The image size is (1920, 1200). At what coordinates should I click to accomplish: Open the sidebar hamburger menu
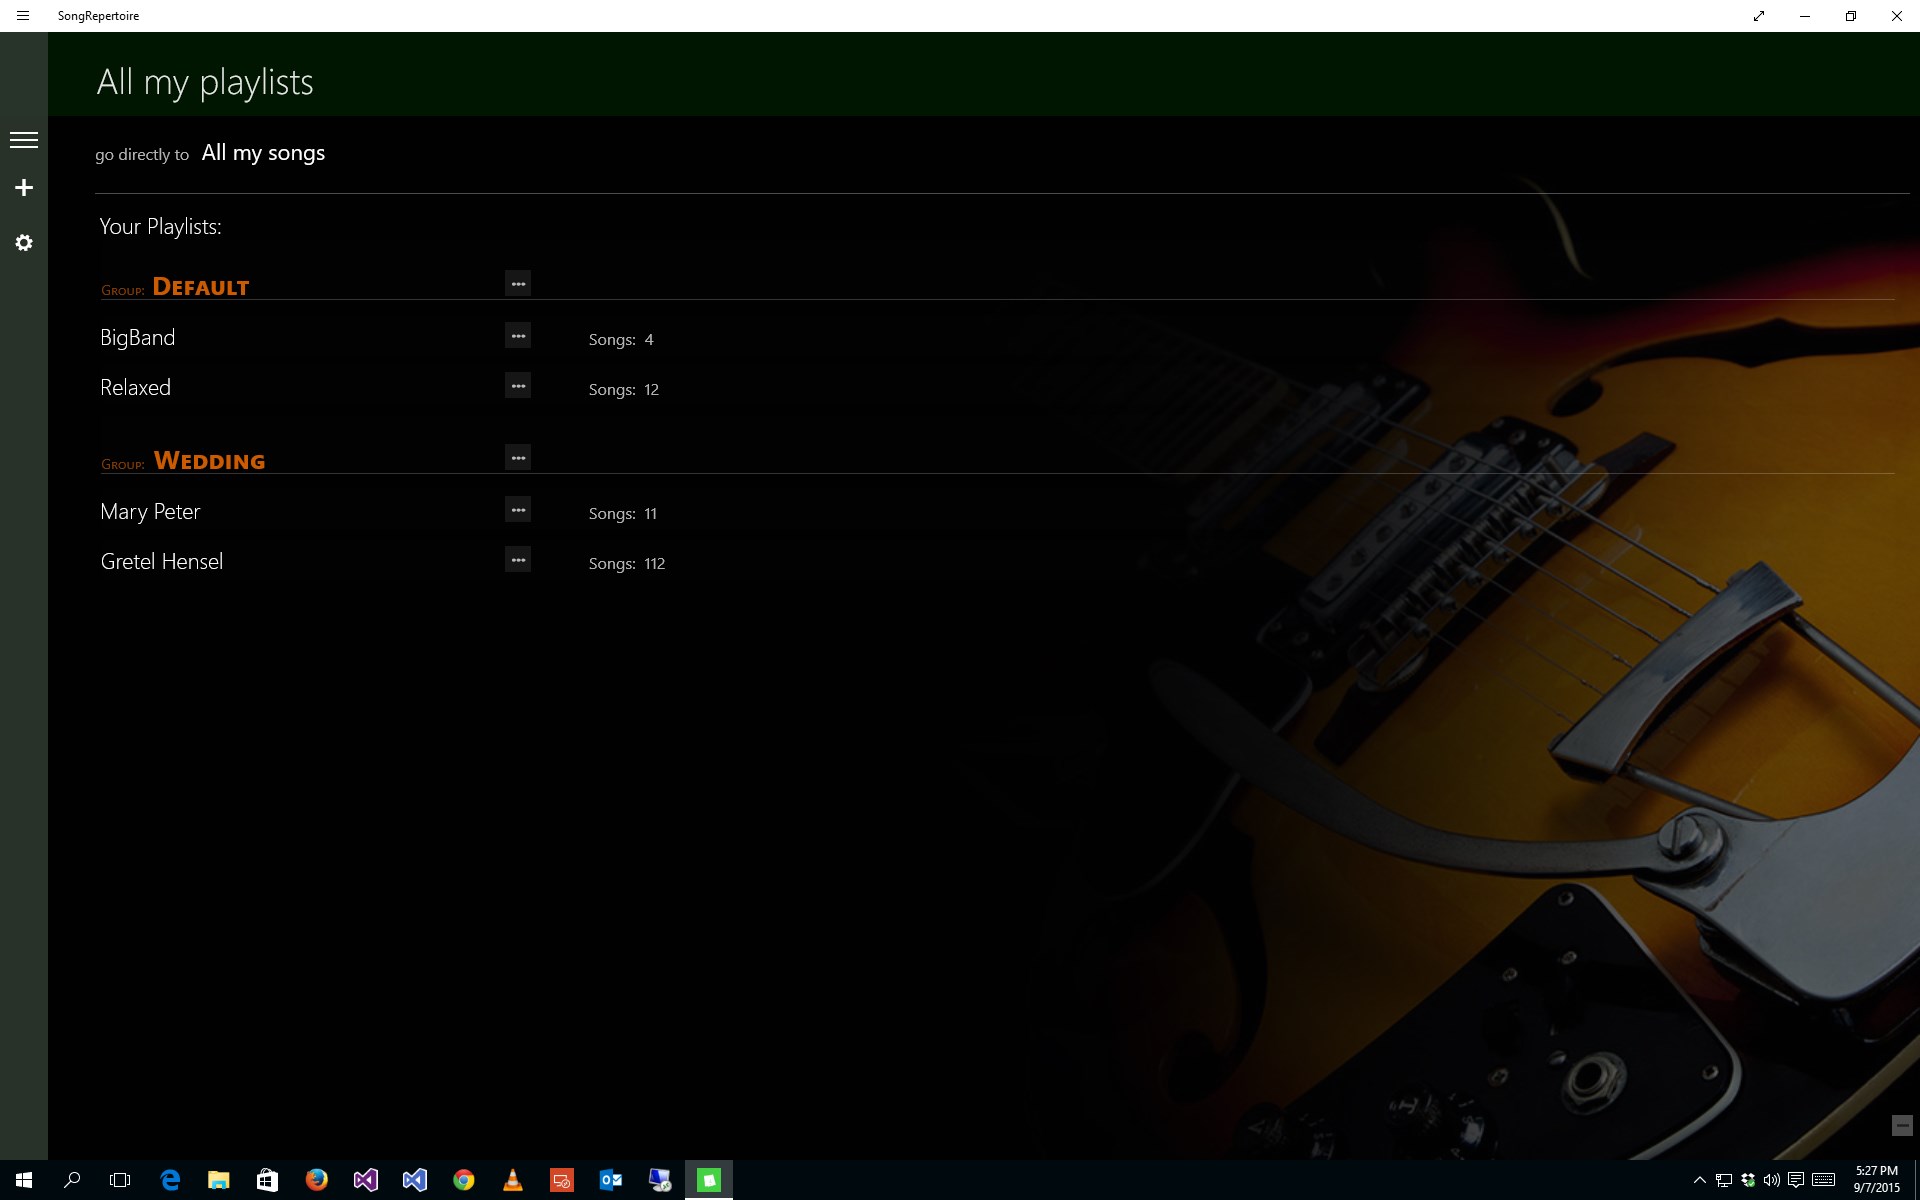click(24, 140)
